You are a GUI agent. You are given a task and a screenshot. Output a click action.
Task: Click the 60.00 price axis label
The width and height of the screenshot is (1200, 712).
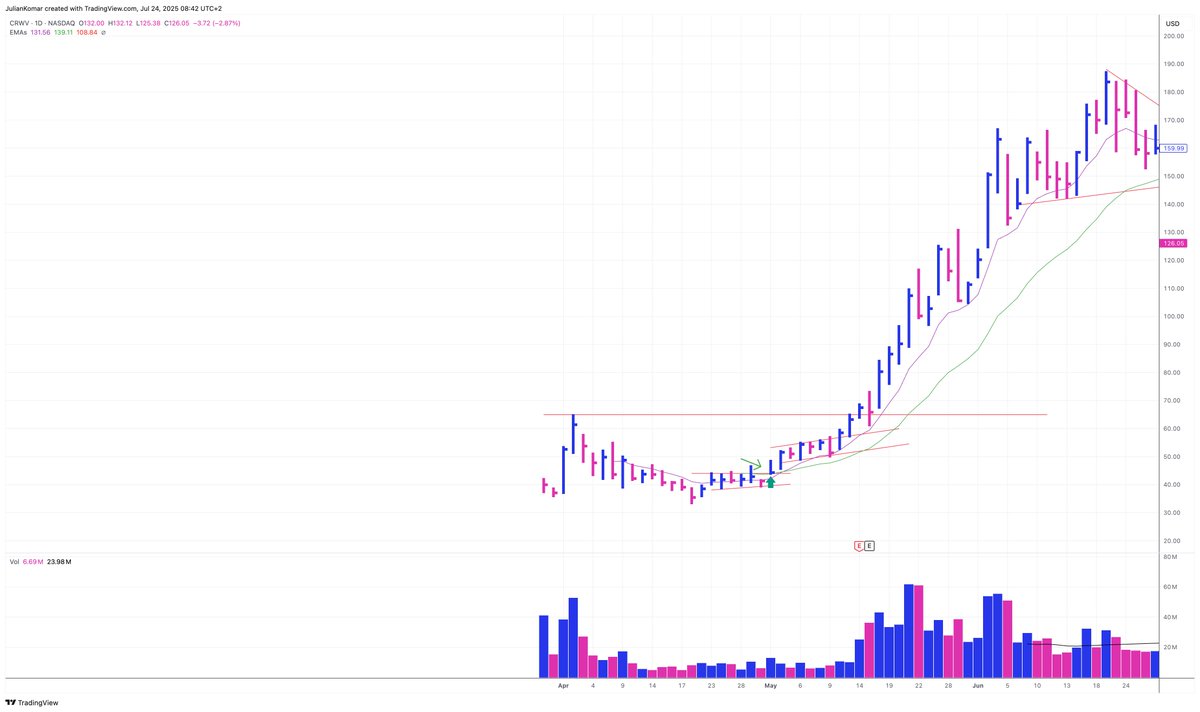pyautogui.click(x=1173, y=428)
